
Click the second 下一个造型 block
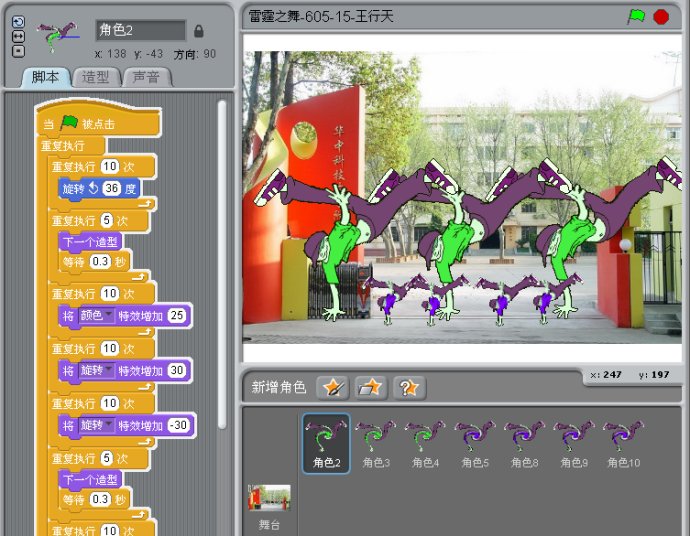(90, 479)
